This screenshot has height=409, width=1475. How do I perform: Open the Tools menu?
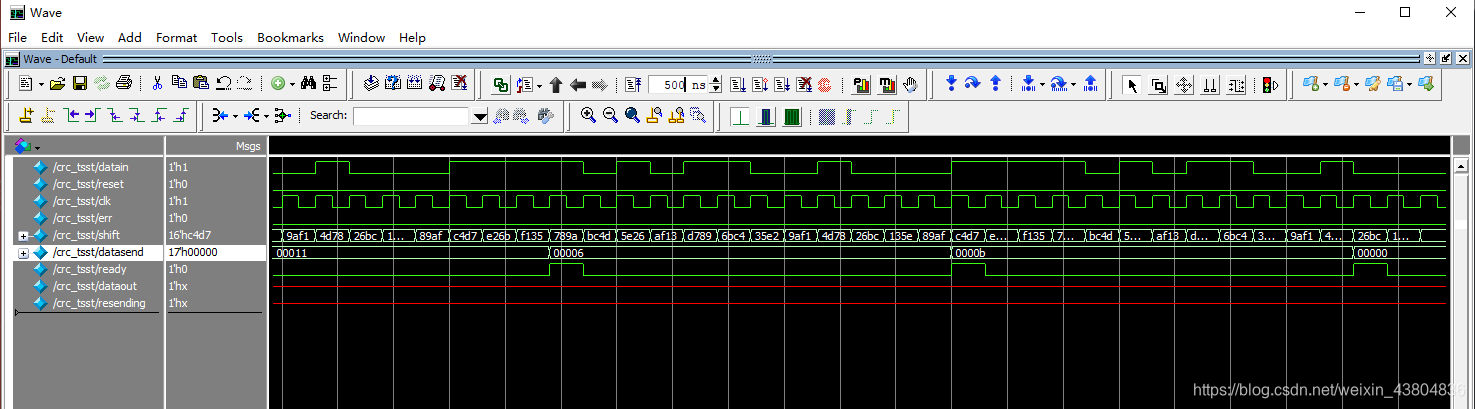pos(227,37)
